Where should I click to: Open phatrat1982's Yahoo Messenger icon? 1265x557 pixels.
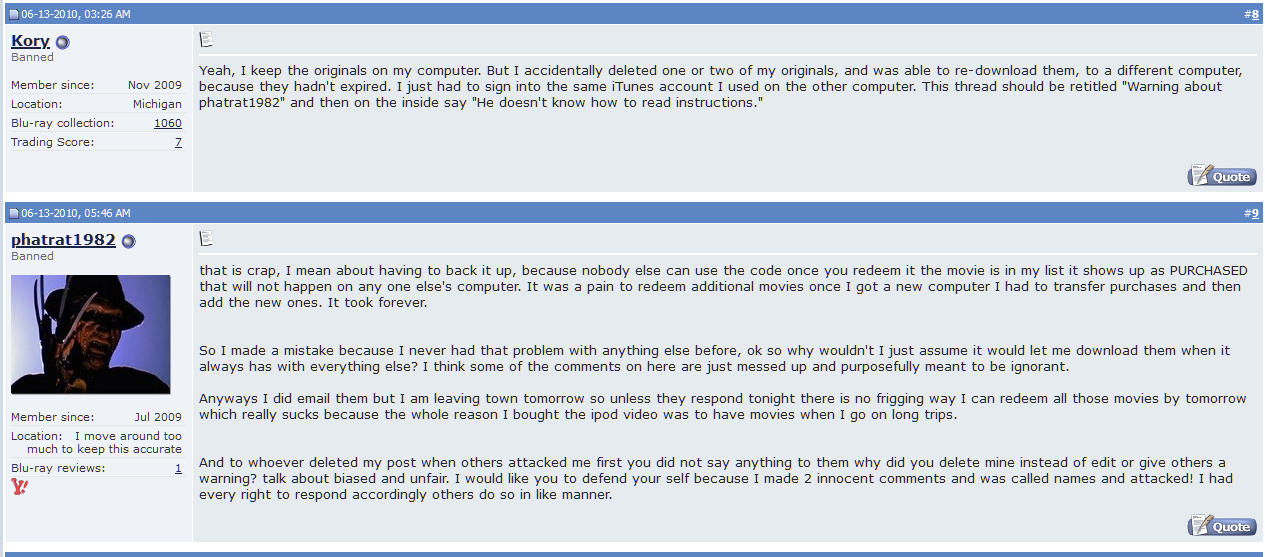19,487
